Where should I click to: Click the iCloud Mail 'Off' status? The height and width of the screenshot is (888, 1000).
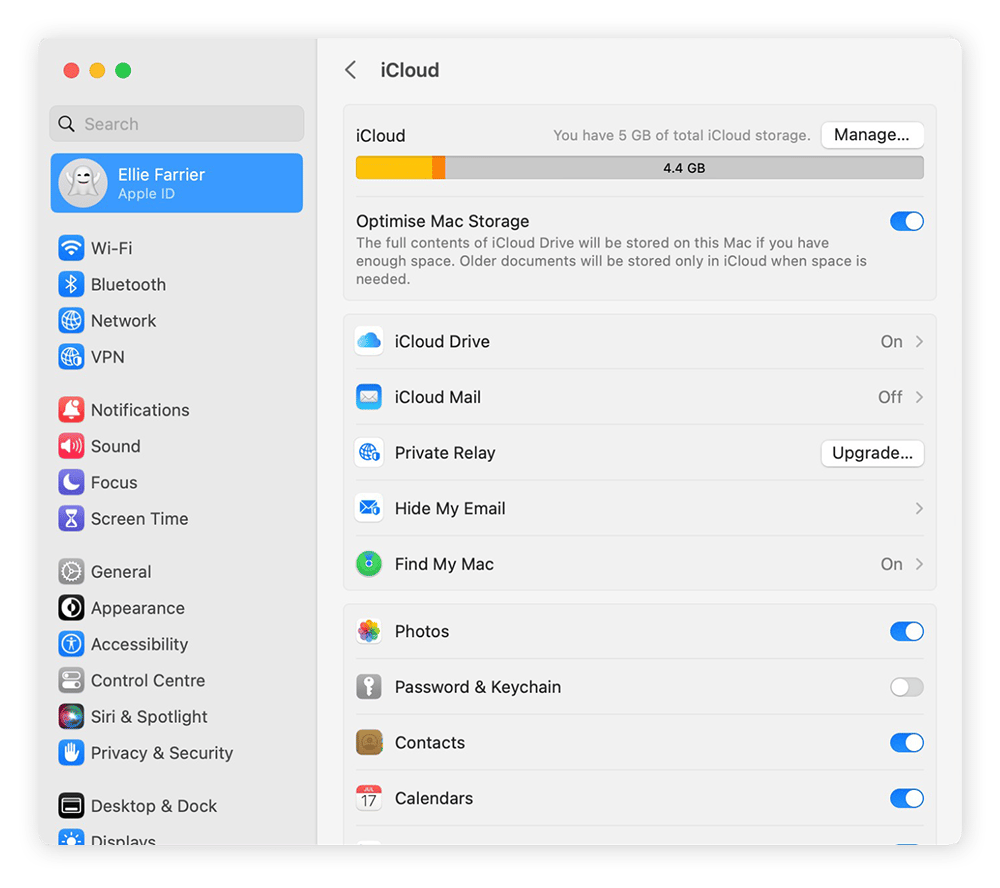pos(890,397)
